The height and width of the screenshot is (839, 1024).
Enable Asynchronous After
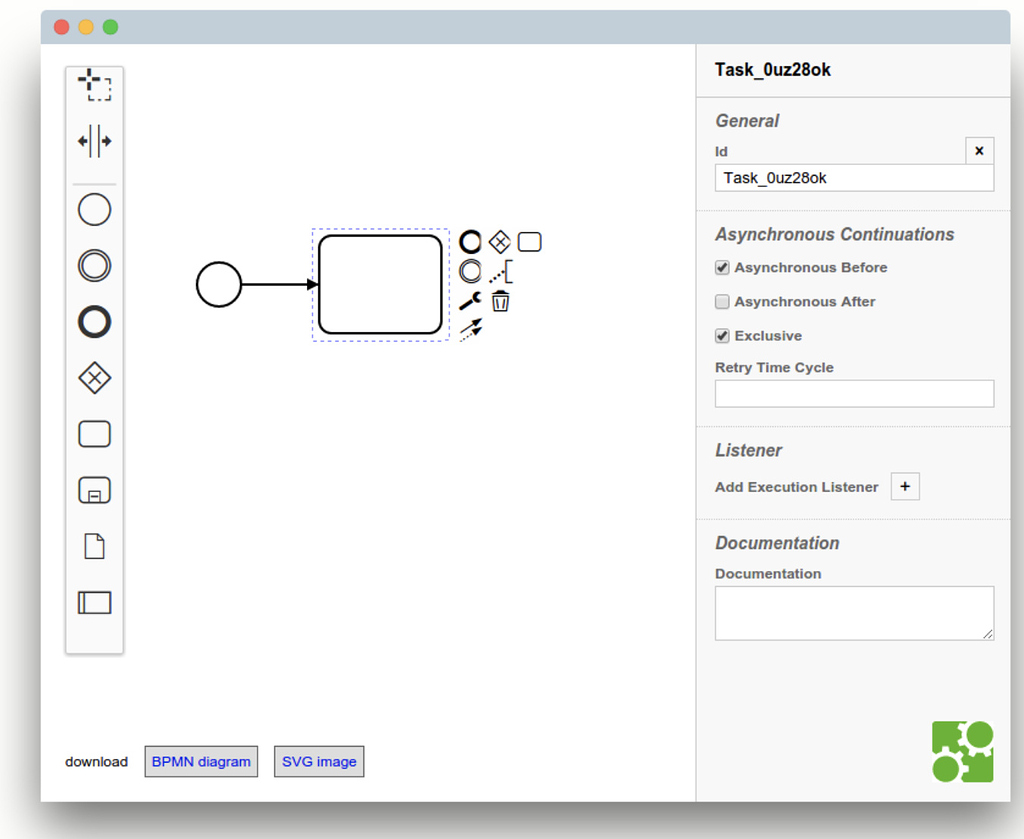[722, 301]
